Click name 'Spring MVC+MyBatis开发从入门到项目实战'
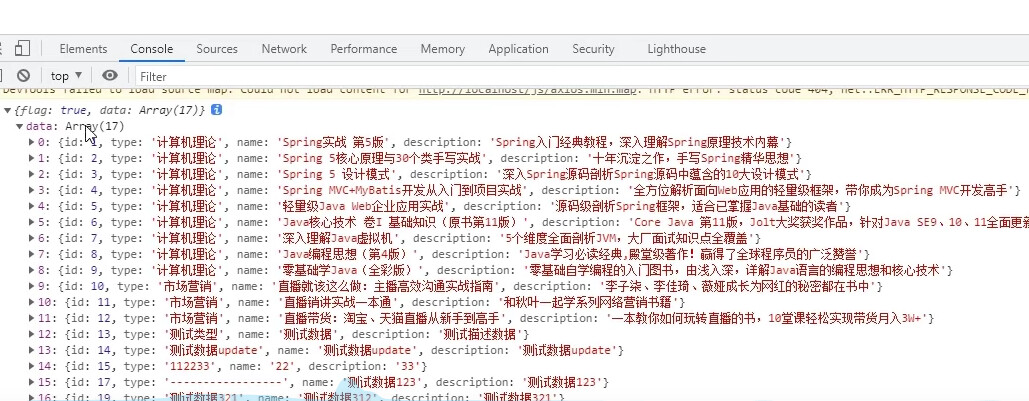Screen dimensions: 1029x401 point(404,190)
